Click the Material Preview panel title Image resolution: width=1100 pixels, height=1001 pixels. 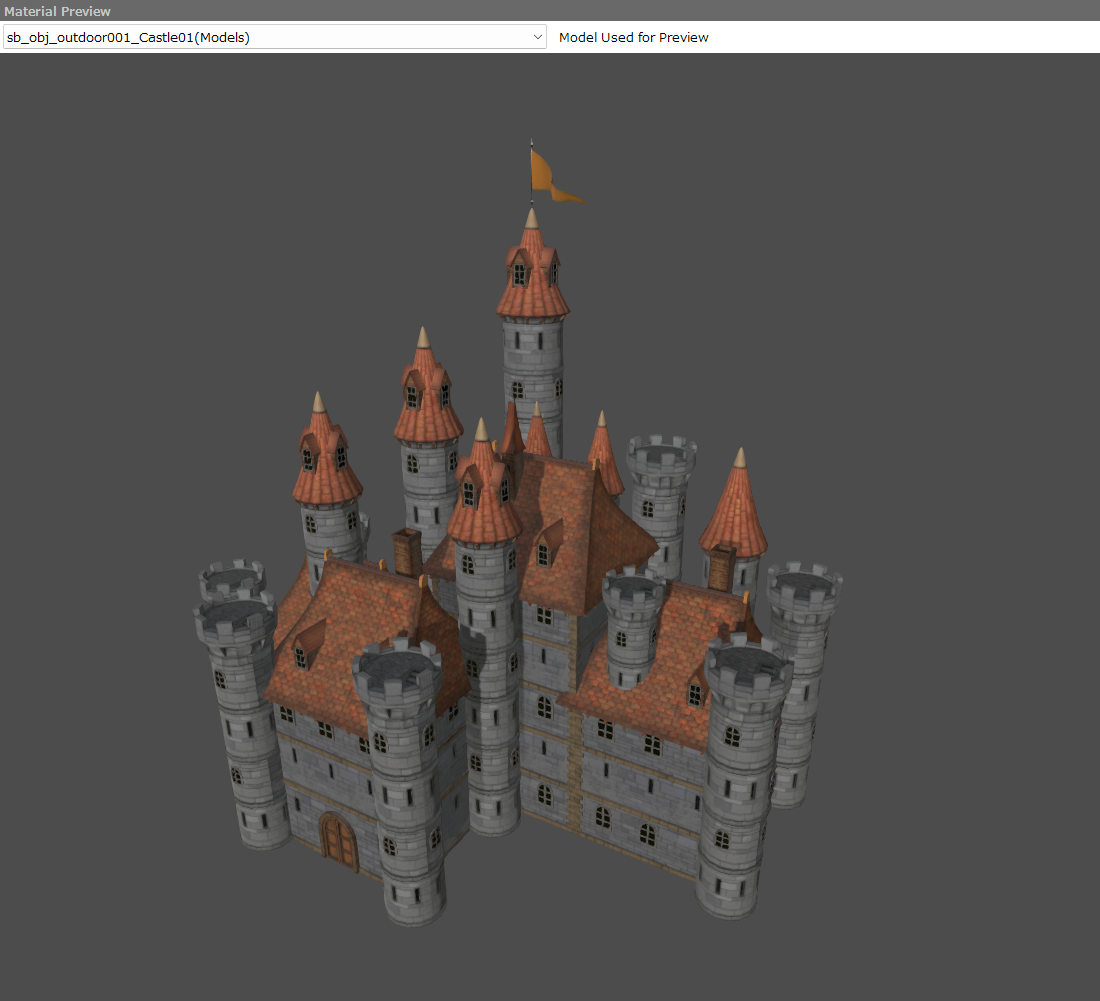point(57,11)
